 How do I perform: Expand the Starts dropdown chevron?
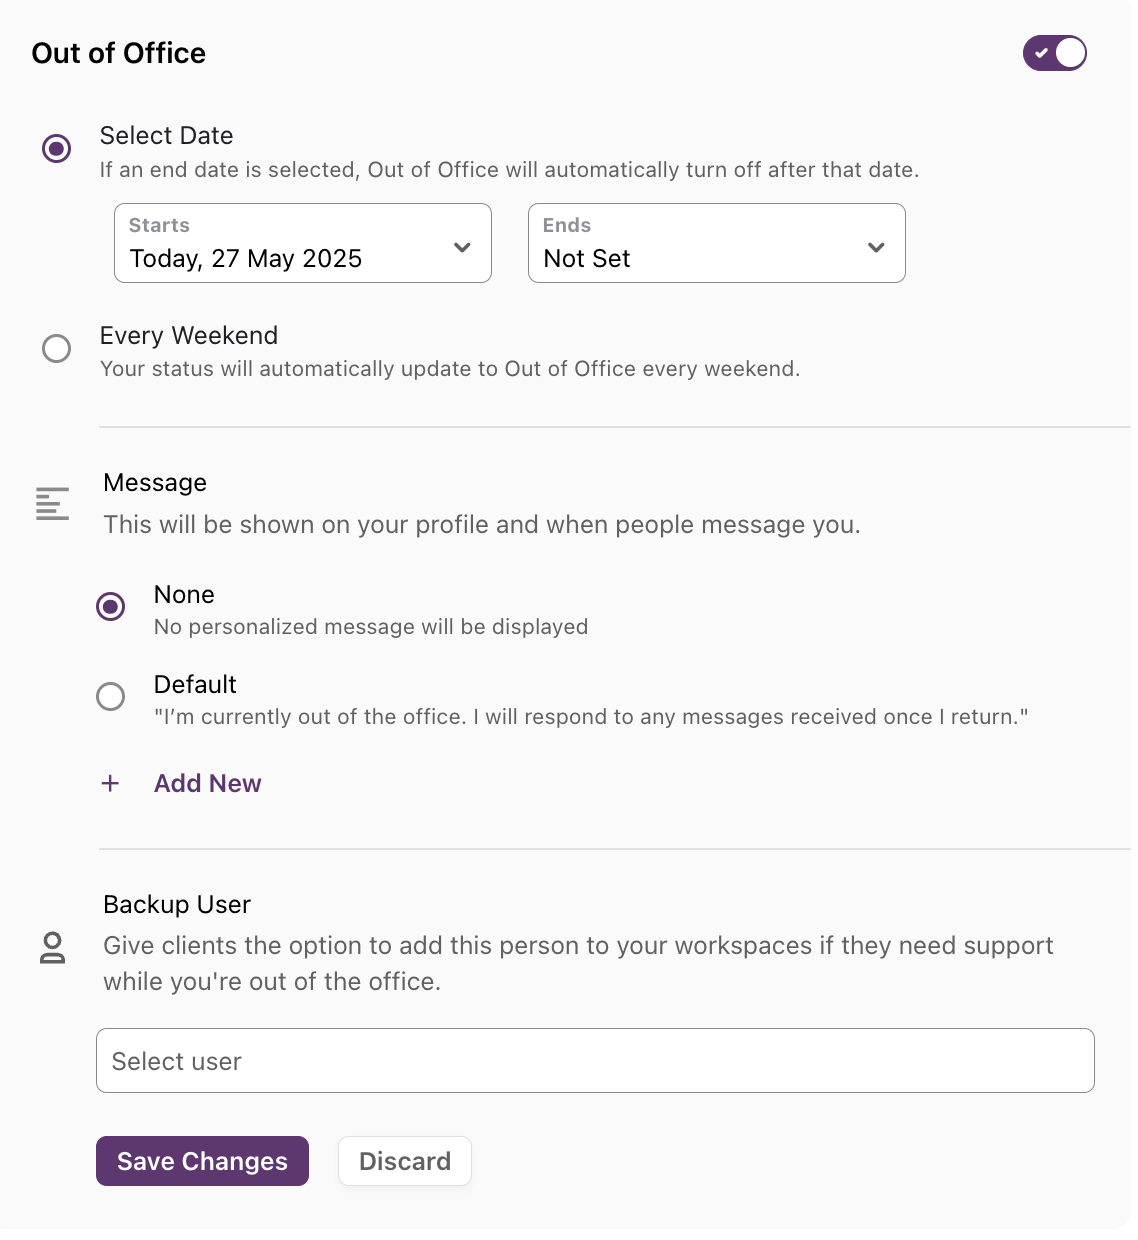click(x=462, y=245)
